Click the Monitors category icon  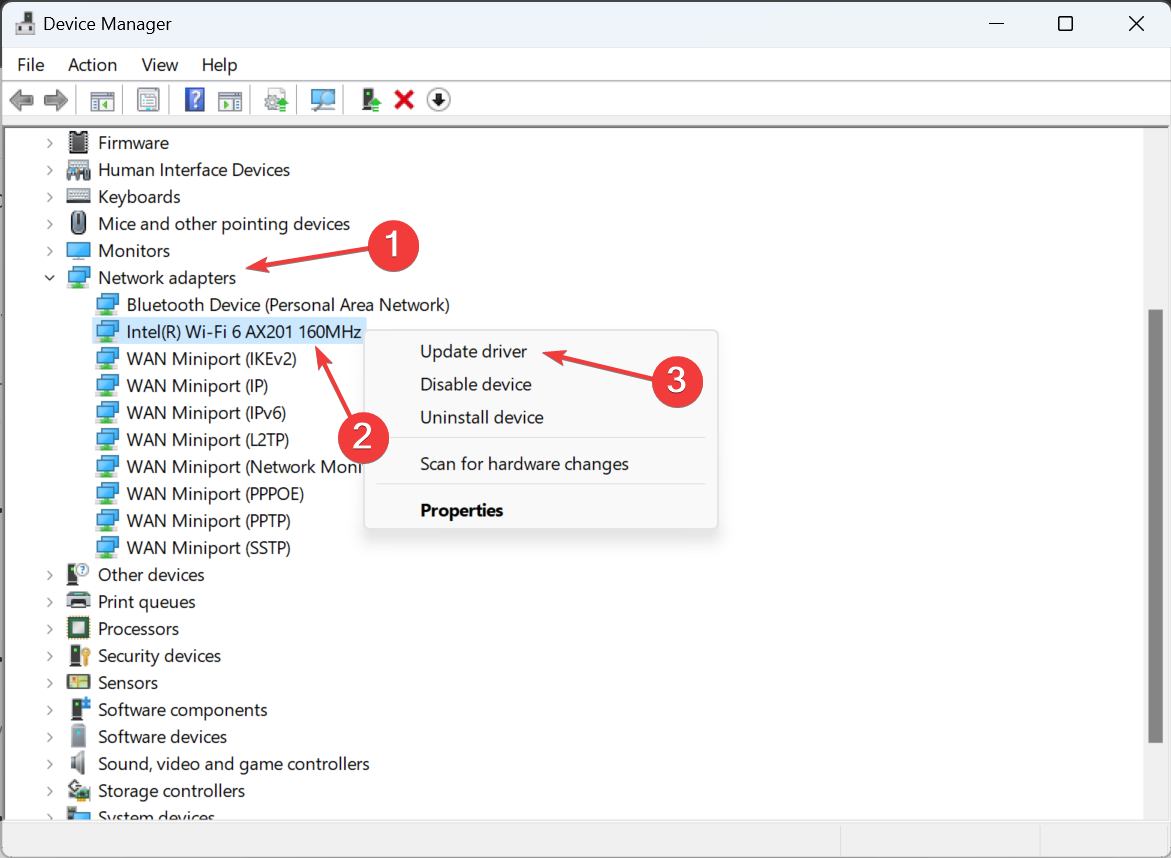78,250
